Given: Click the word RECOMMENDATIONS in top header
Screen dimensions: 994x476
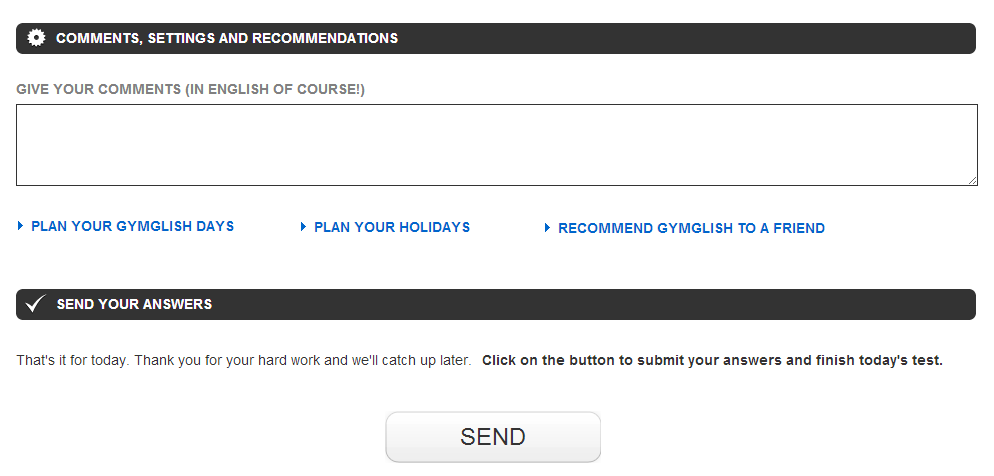Looking at the screenshot, I should pos(325,38).
